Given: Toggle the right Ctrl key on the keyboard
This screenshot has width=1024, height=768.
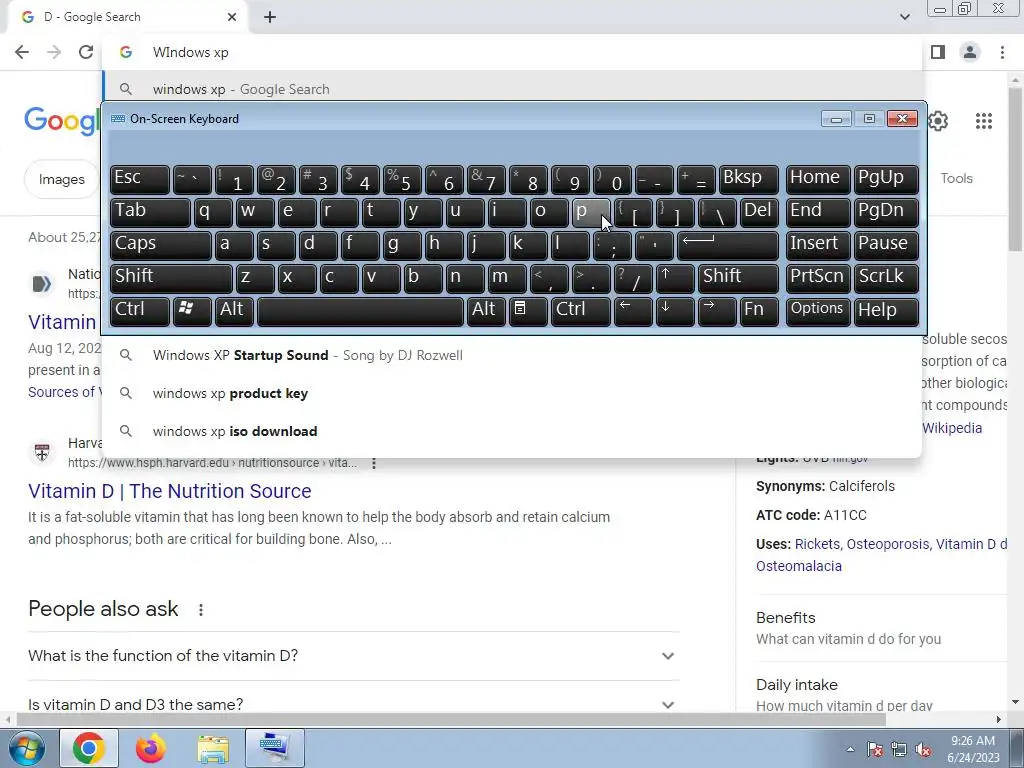Looking at the screenshot, I should tap(581, 310).
